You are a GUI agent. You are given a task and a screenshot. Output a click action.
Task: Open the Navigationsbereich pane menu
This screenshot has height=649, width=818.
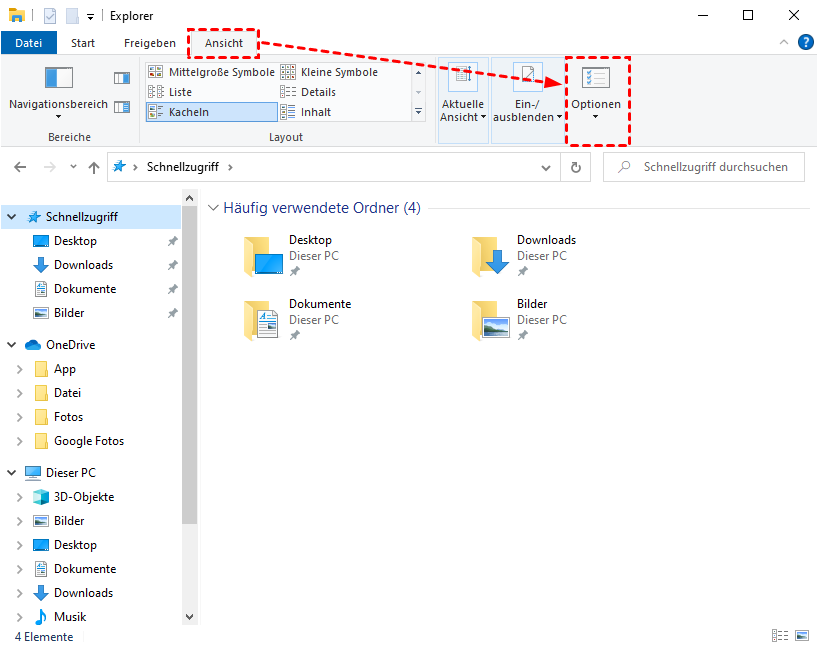click(x=58, y=91)
